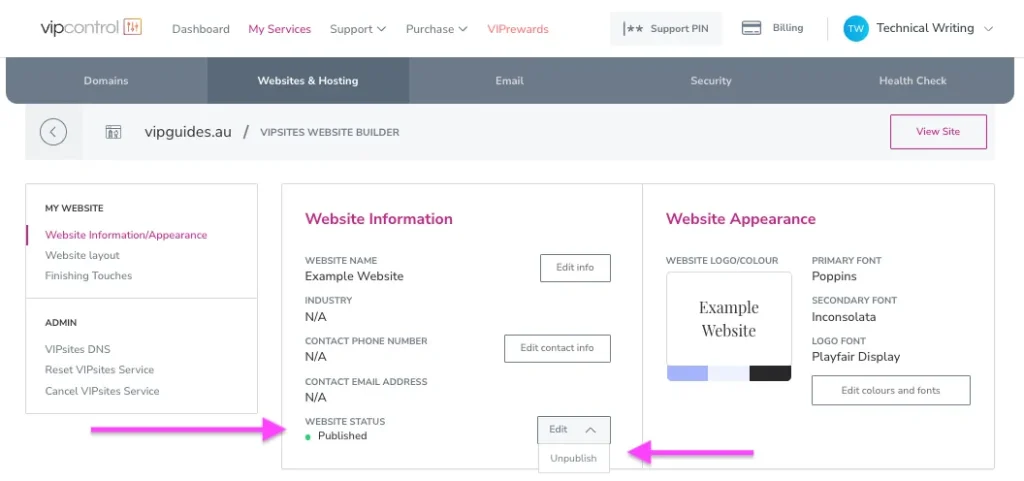1024x481 pixels.
Task: Click the VIPSITES WEBSITE BUILDER breadcrumb text
Action: click(x=330, y=132)
